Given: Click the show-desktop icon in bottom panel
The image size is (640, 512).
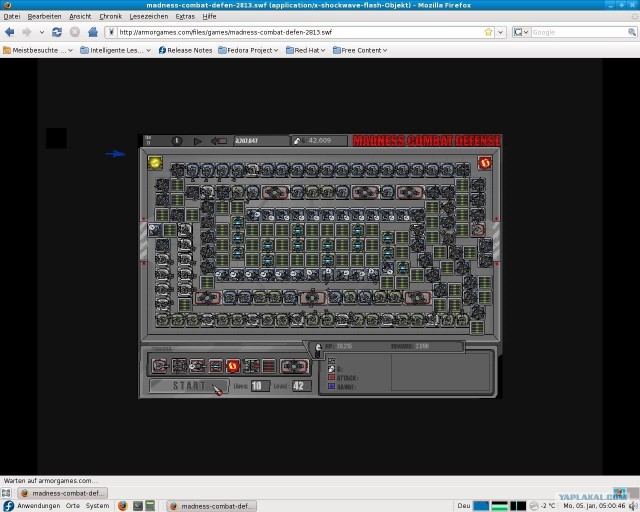Looking at the screenshot, I should click(6, 493).
